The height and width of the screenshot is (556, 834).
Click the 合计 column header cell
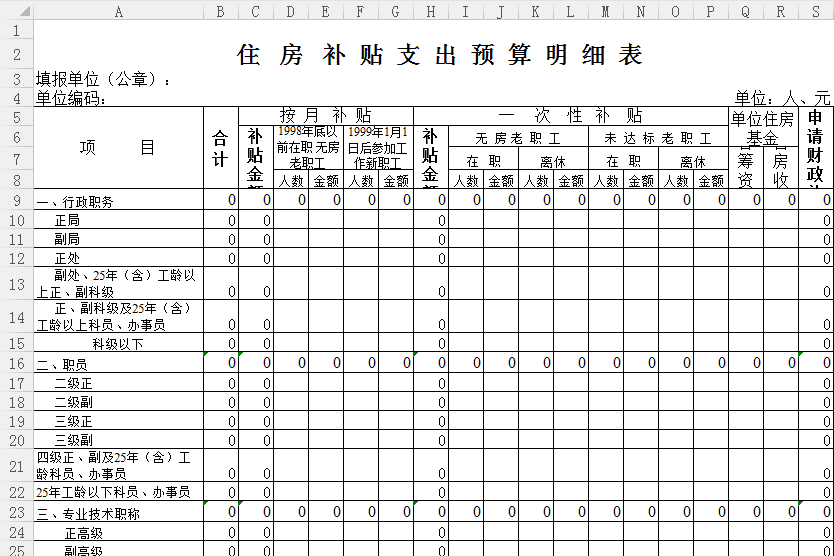pos(220,148)
